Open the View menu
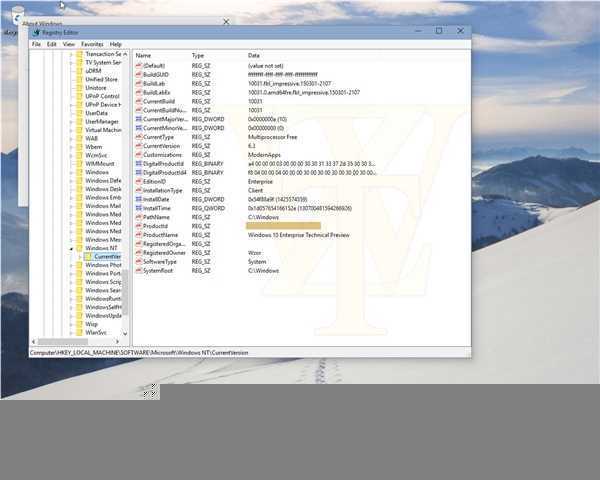 coord(69,44)
